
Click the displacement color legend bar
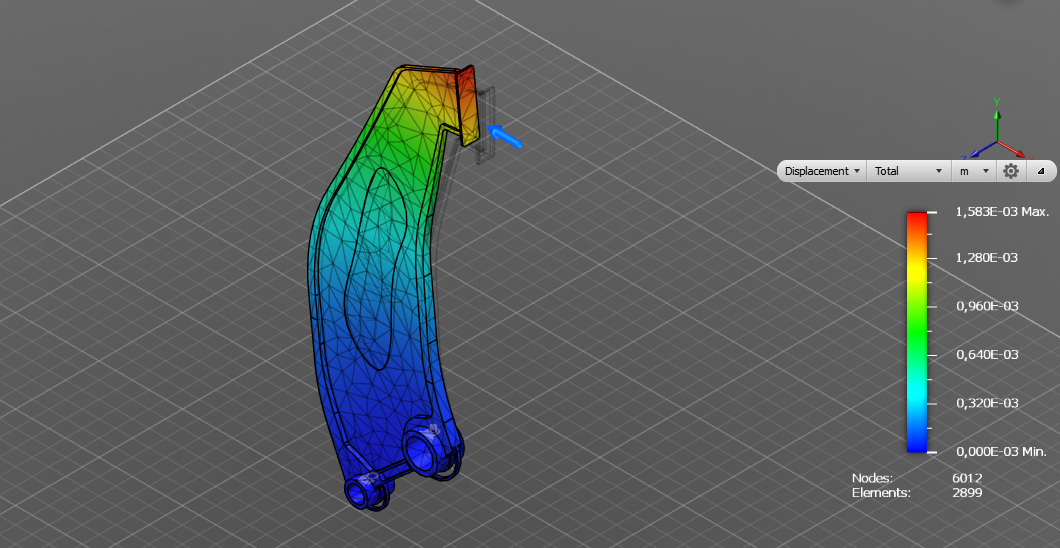[x=917, y=332]
